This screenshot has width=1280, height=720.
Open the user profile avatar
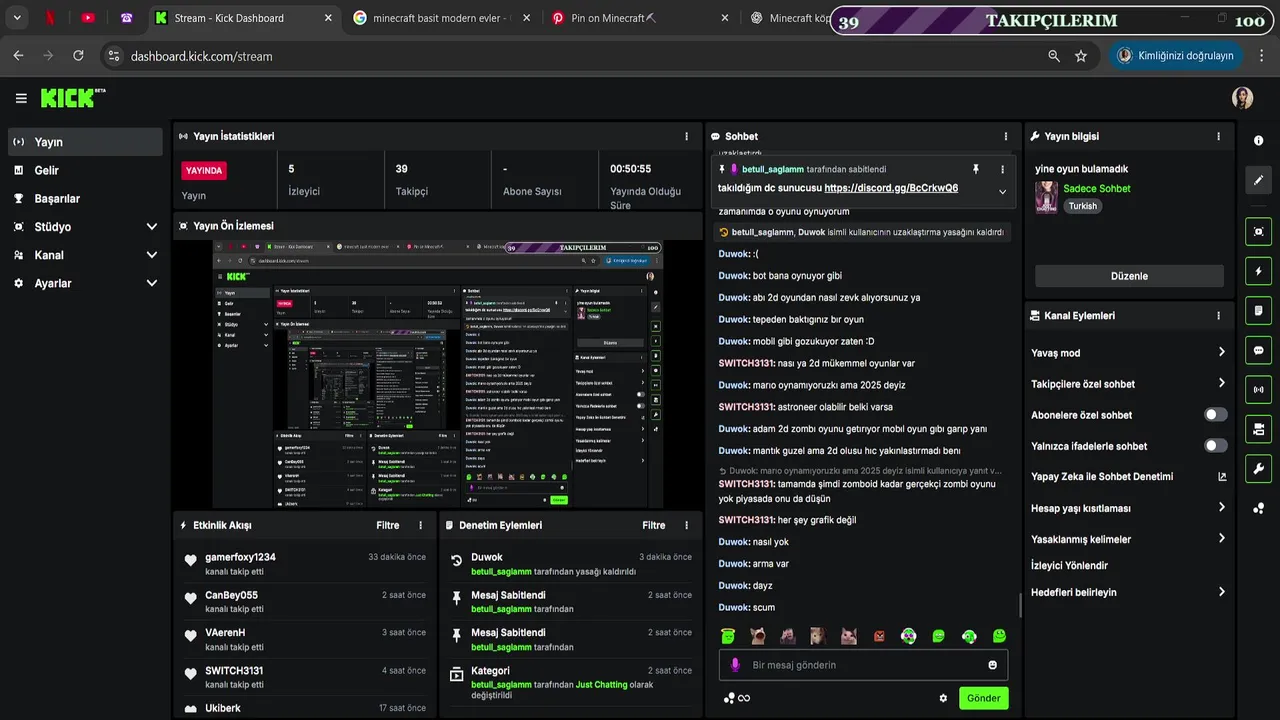pos(1242,98)
